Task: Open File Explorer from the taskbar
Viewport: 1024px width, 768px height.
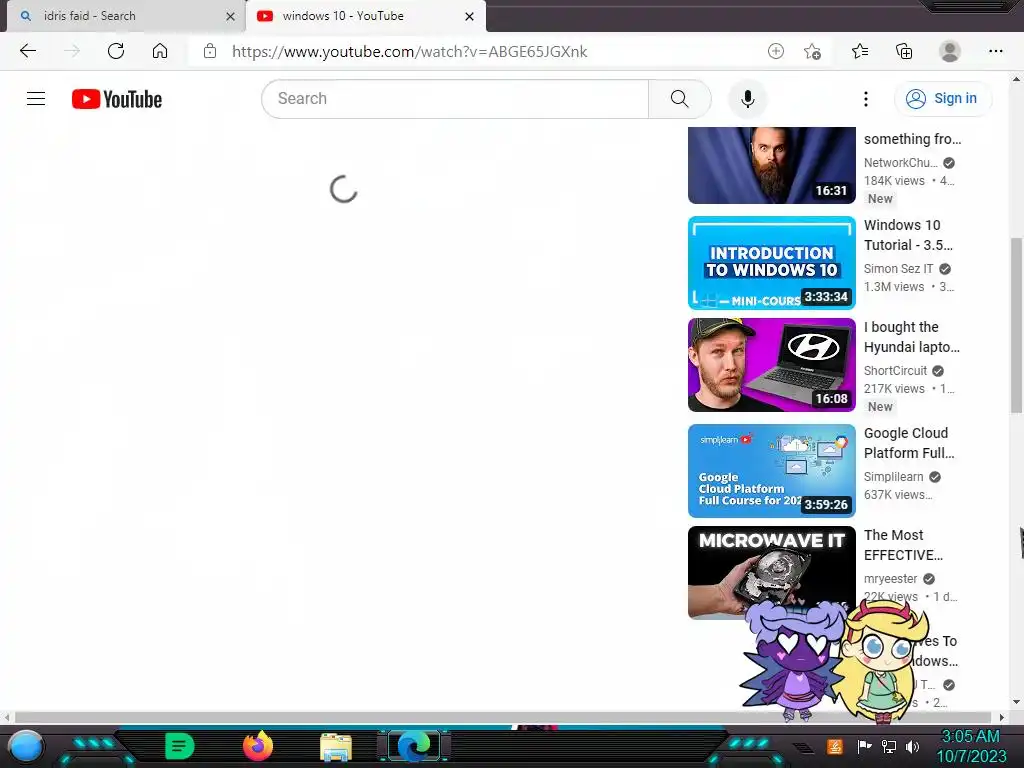Action: click(x=336, y=747)
